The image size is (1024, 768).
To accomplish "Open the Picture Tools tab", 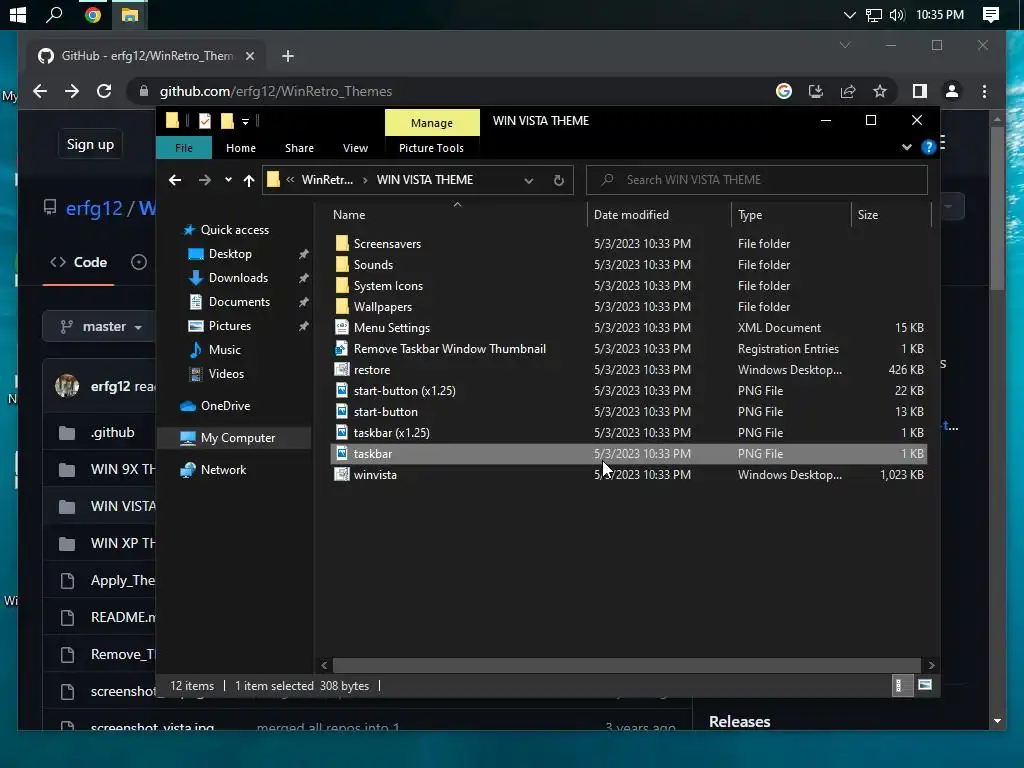I will 431,148.
